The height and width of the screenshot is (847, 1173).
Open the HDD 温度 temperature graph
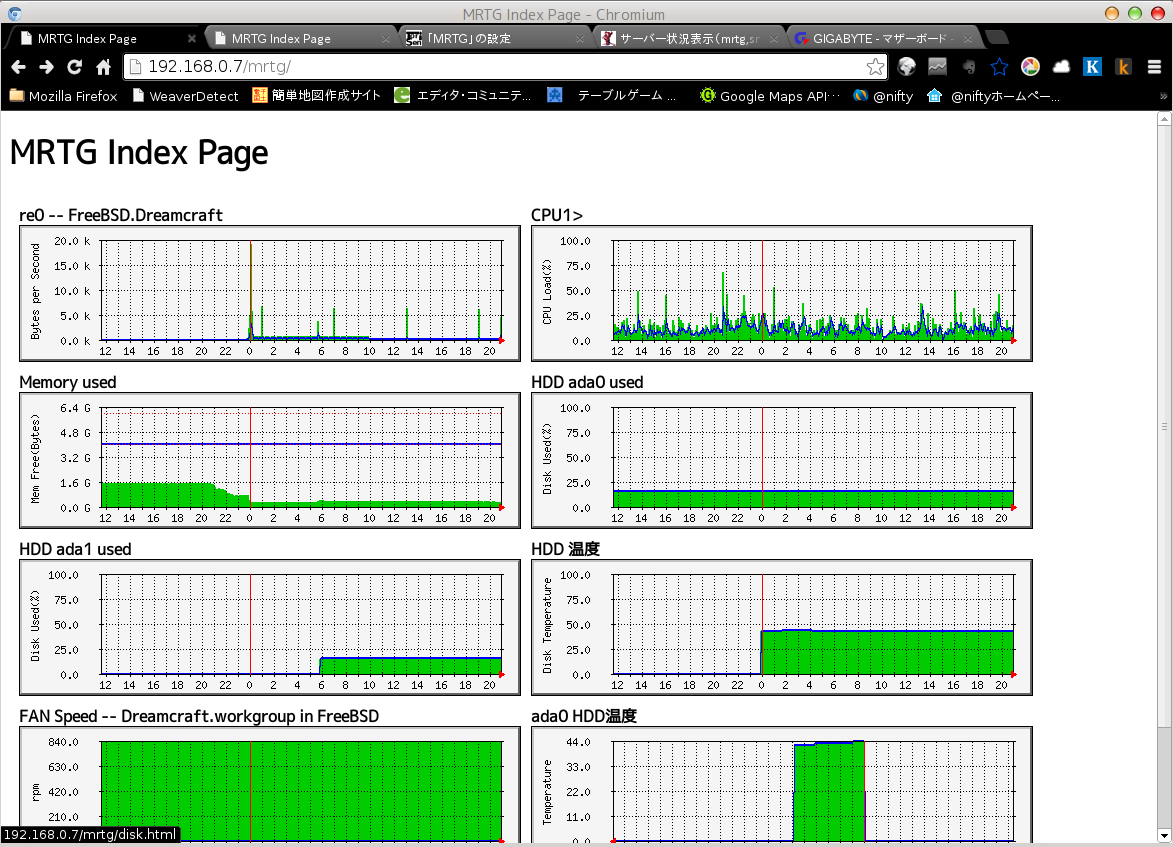pos(782,627)
